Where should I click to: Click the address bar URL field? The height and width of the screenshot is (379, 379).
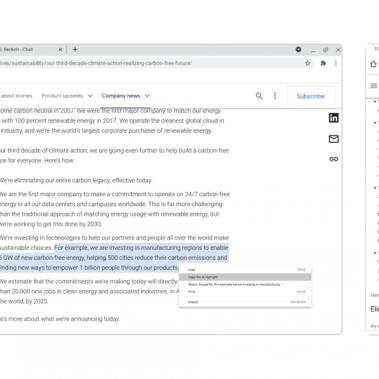click(x=150, y=63)
